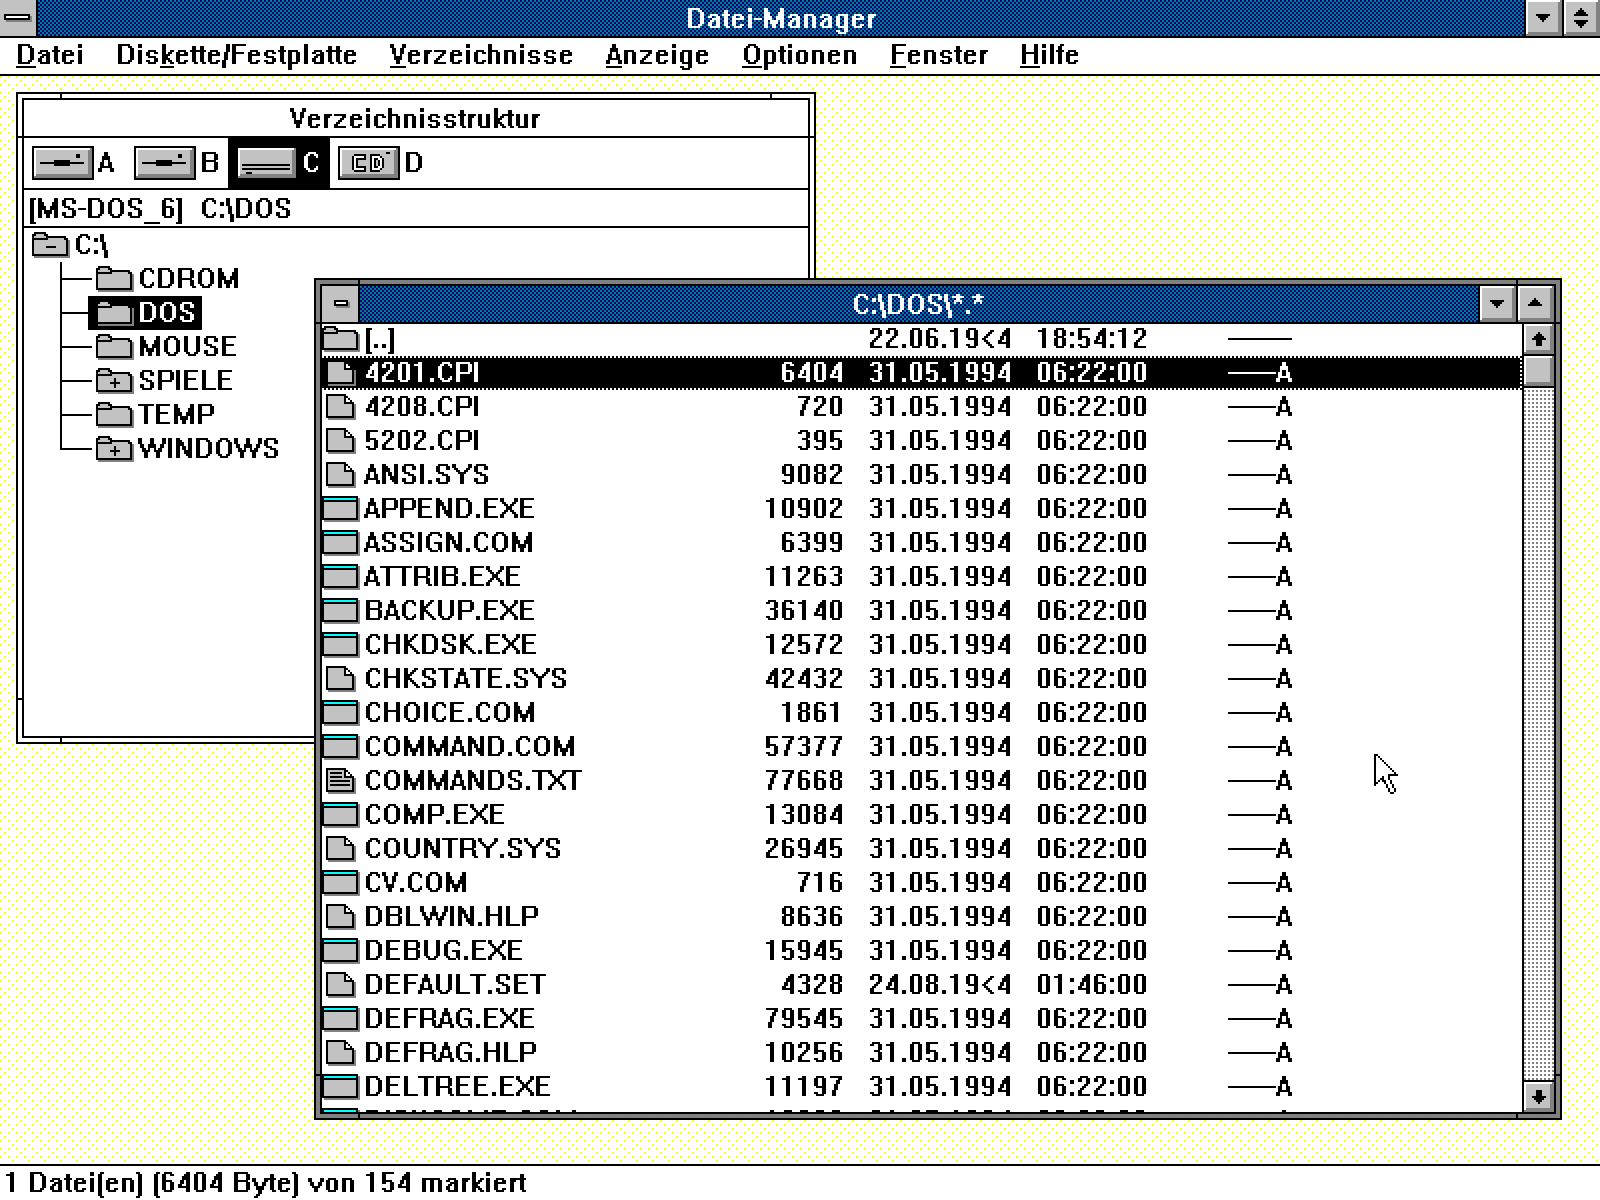Screen dimensions: 1600x1200
Task: Select floppy drive B icon
Action: tap(164, 162)
